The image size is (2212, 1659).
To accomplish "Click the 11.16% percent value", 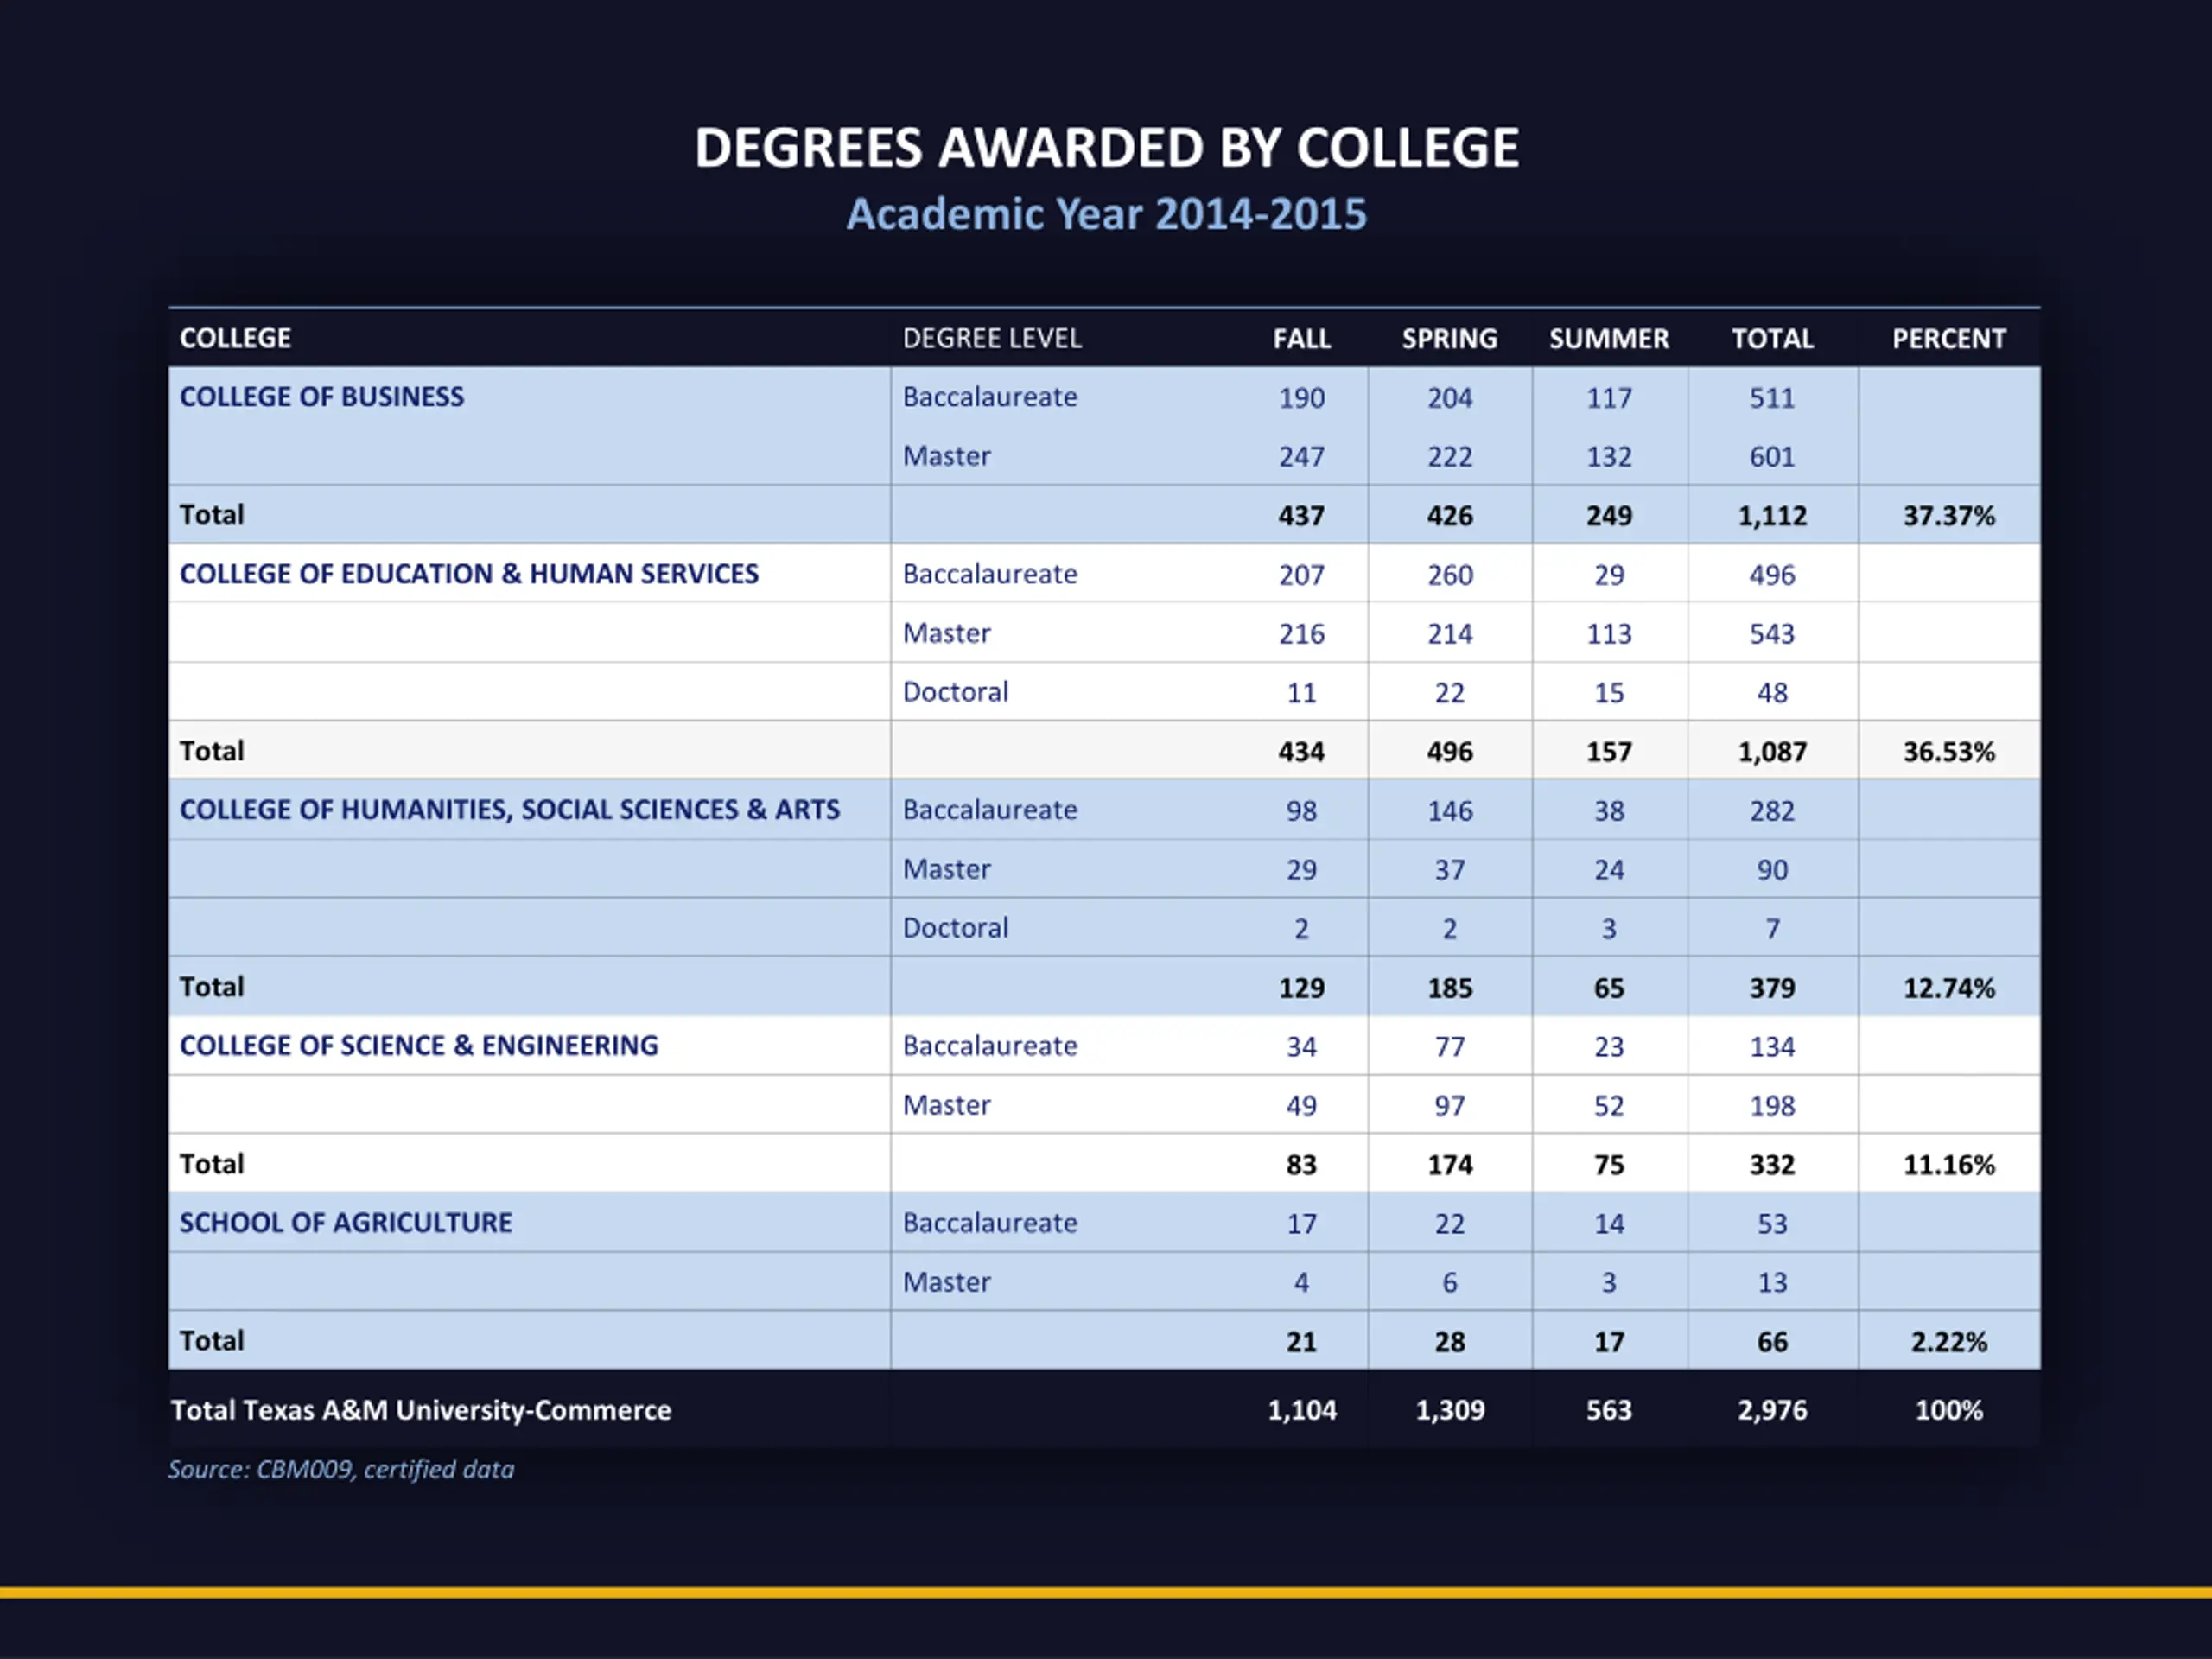I will [1948, 1165].
